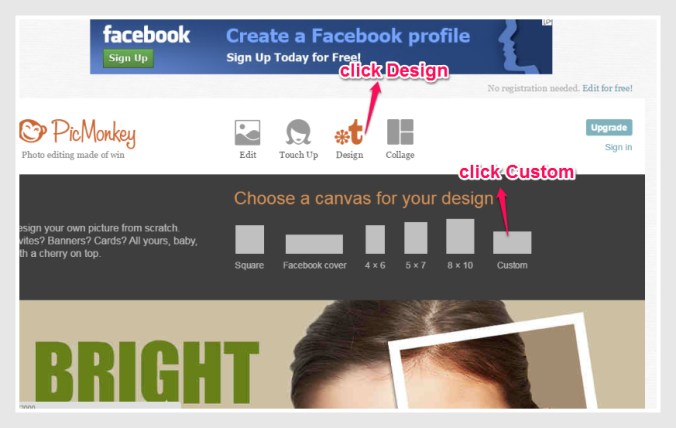Open the Collage grid icon
Image resolution: width=676 pixels, height=428 pixels.
point(400,132)
